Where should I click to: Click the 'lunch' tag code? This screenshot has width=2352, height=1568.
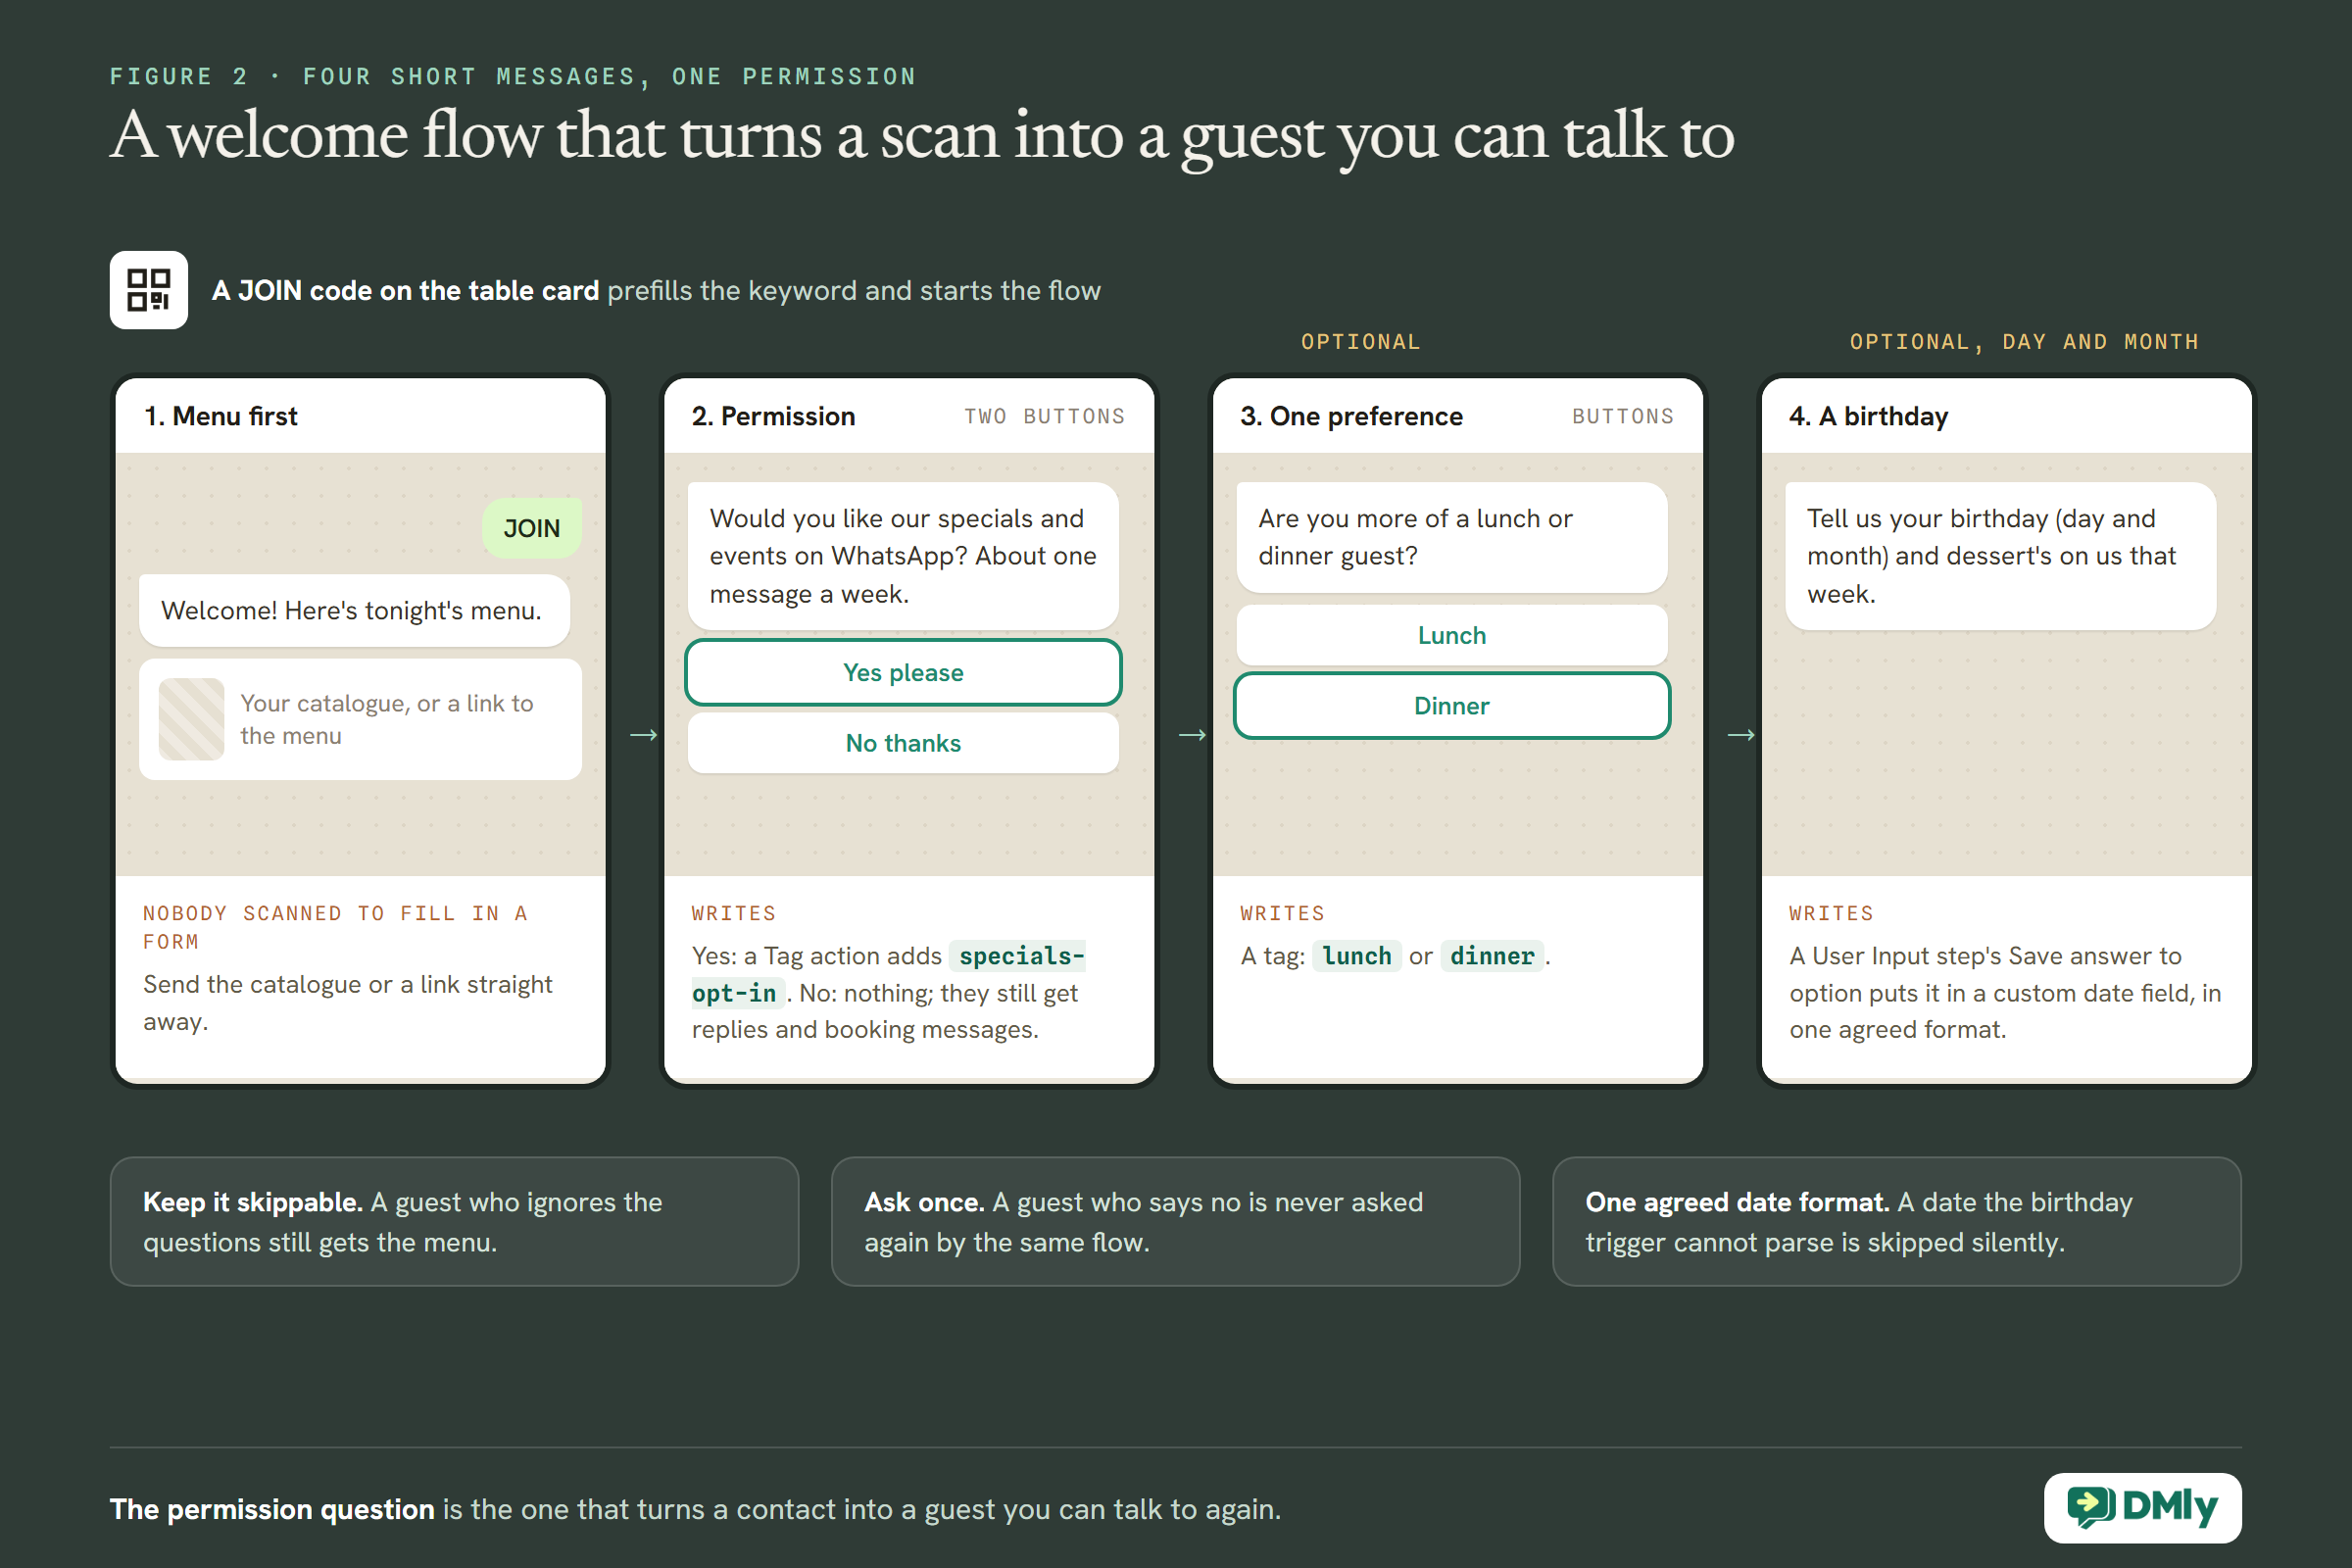tap(1356, 956)
